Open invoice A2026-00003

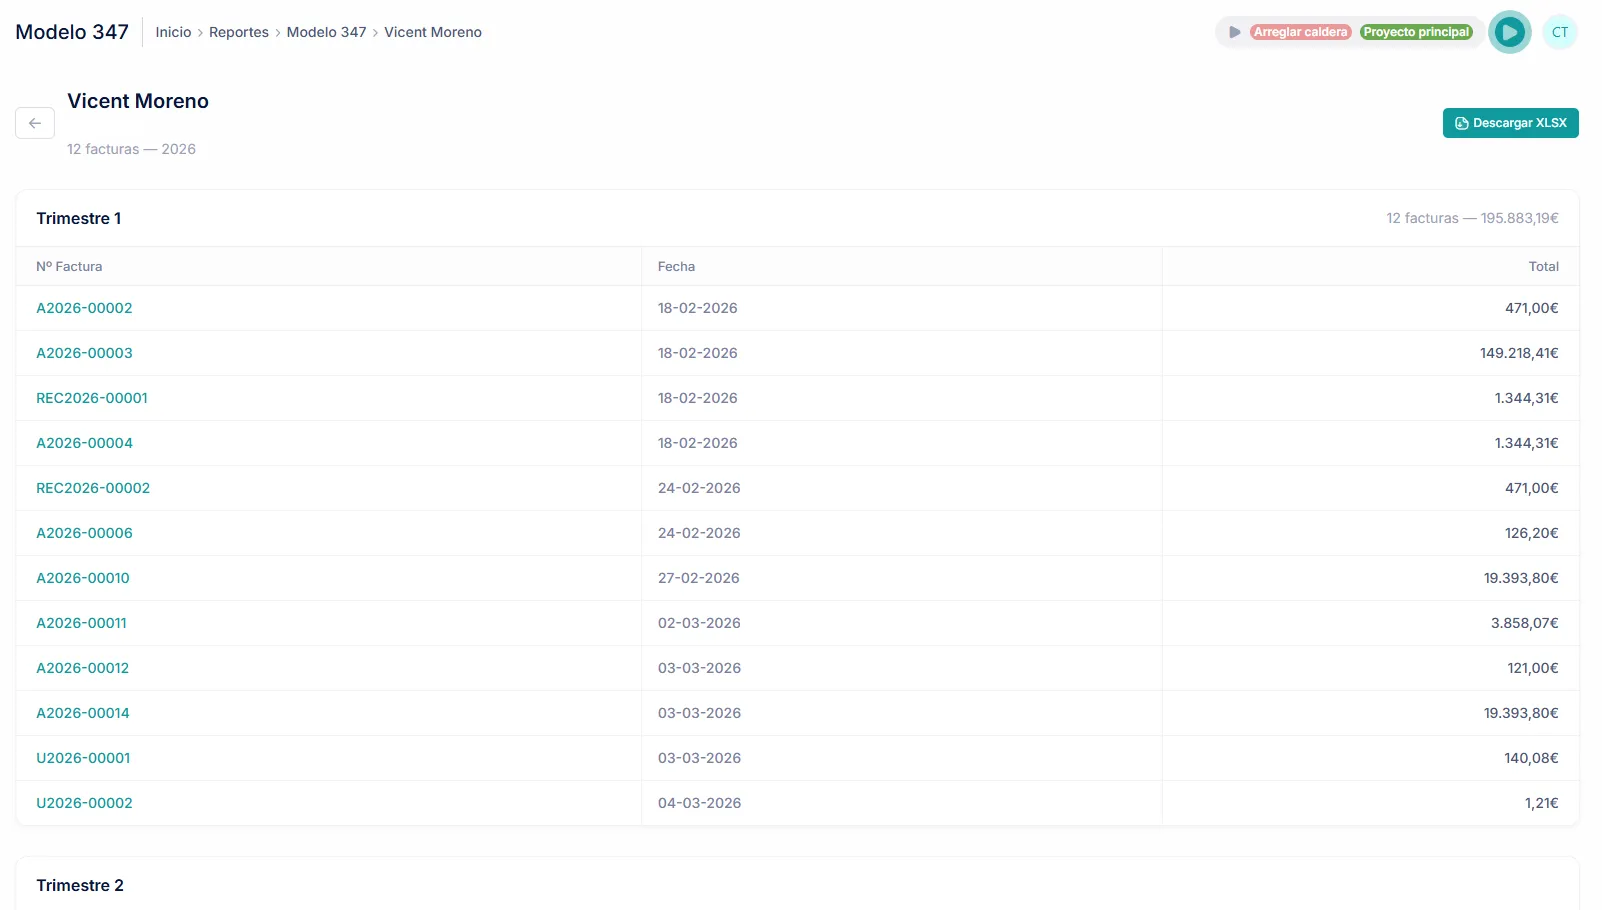pos(84,353)
